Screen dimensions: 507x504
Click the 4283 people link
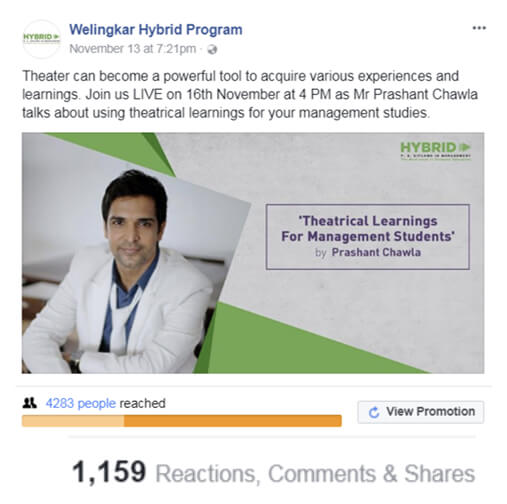[x=81, y=403]
